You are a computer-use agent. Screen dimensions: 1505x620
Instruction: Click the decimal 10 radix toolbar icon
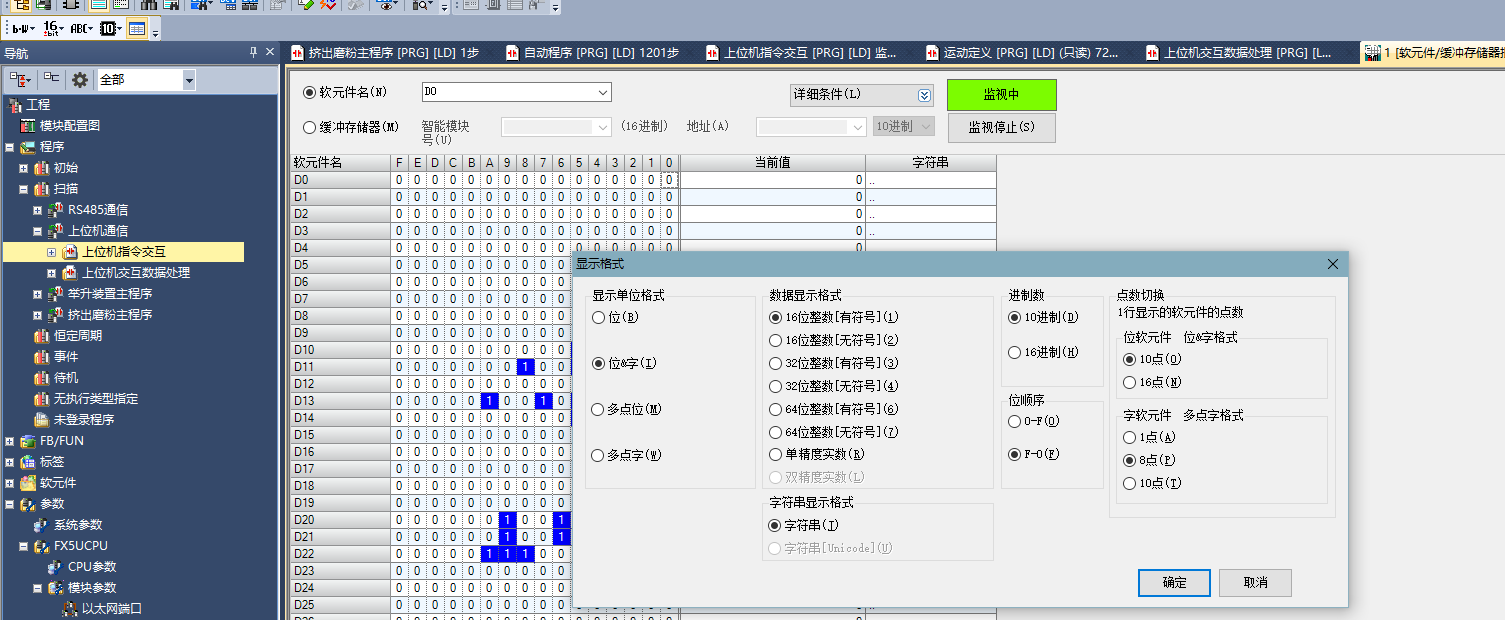click(110, 29)
